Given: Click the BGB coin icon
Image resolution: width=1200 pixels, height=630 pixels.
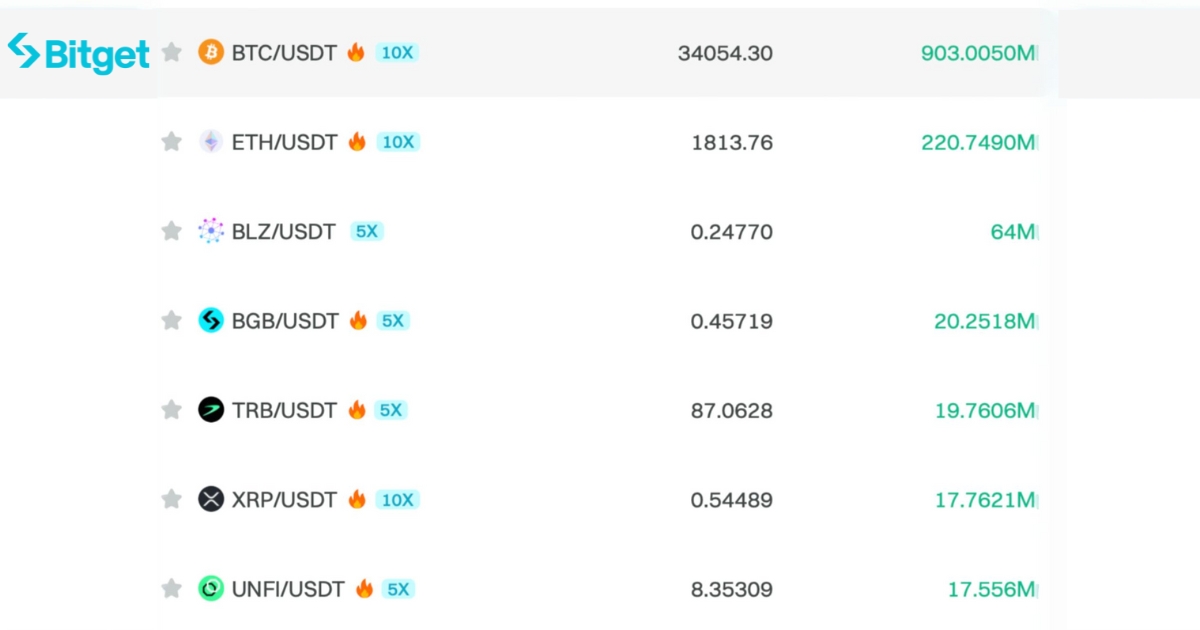Looking at the screenshot, I should [x=211, y=320].
